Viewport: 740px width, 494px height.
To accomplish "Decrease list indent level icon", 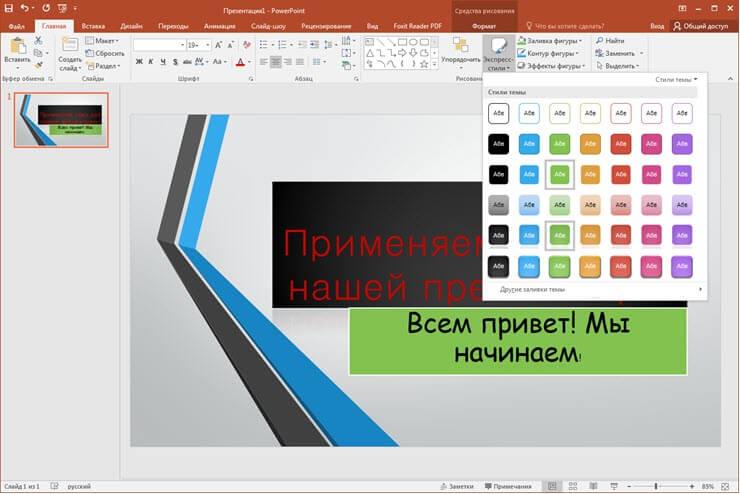I will point(302,45).
